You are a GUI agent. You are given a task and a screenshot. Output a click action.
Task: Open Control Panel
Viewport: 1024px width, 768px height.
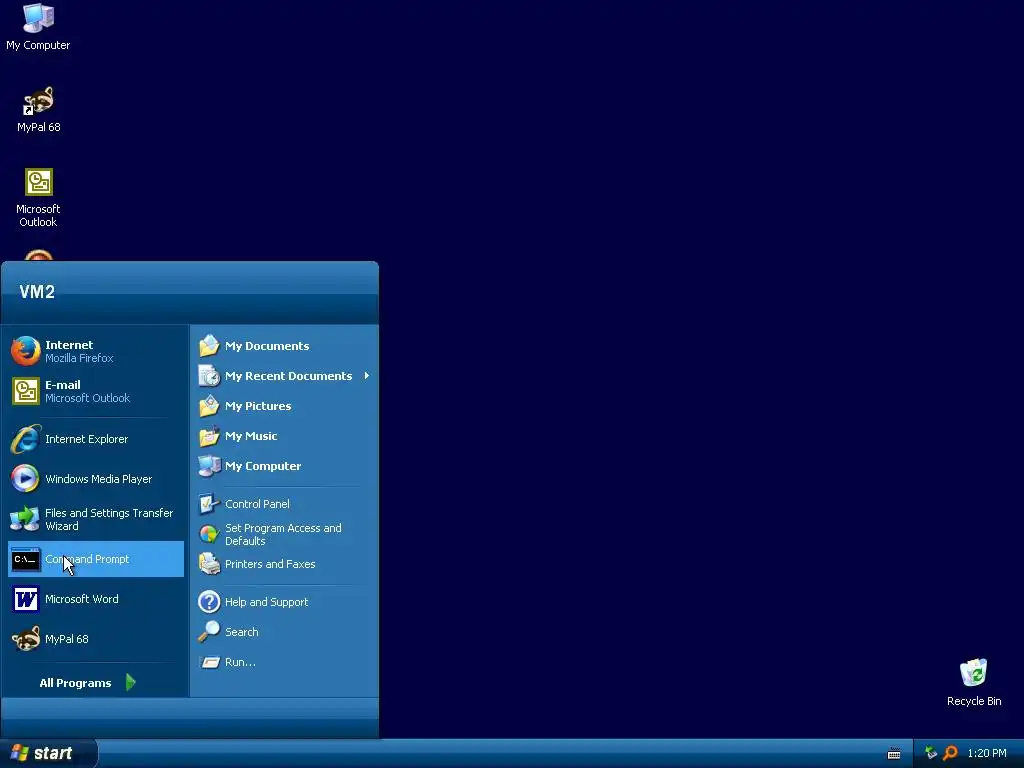click(283, 504)
